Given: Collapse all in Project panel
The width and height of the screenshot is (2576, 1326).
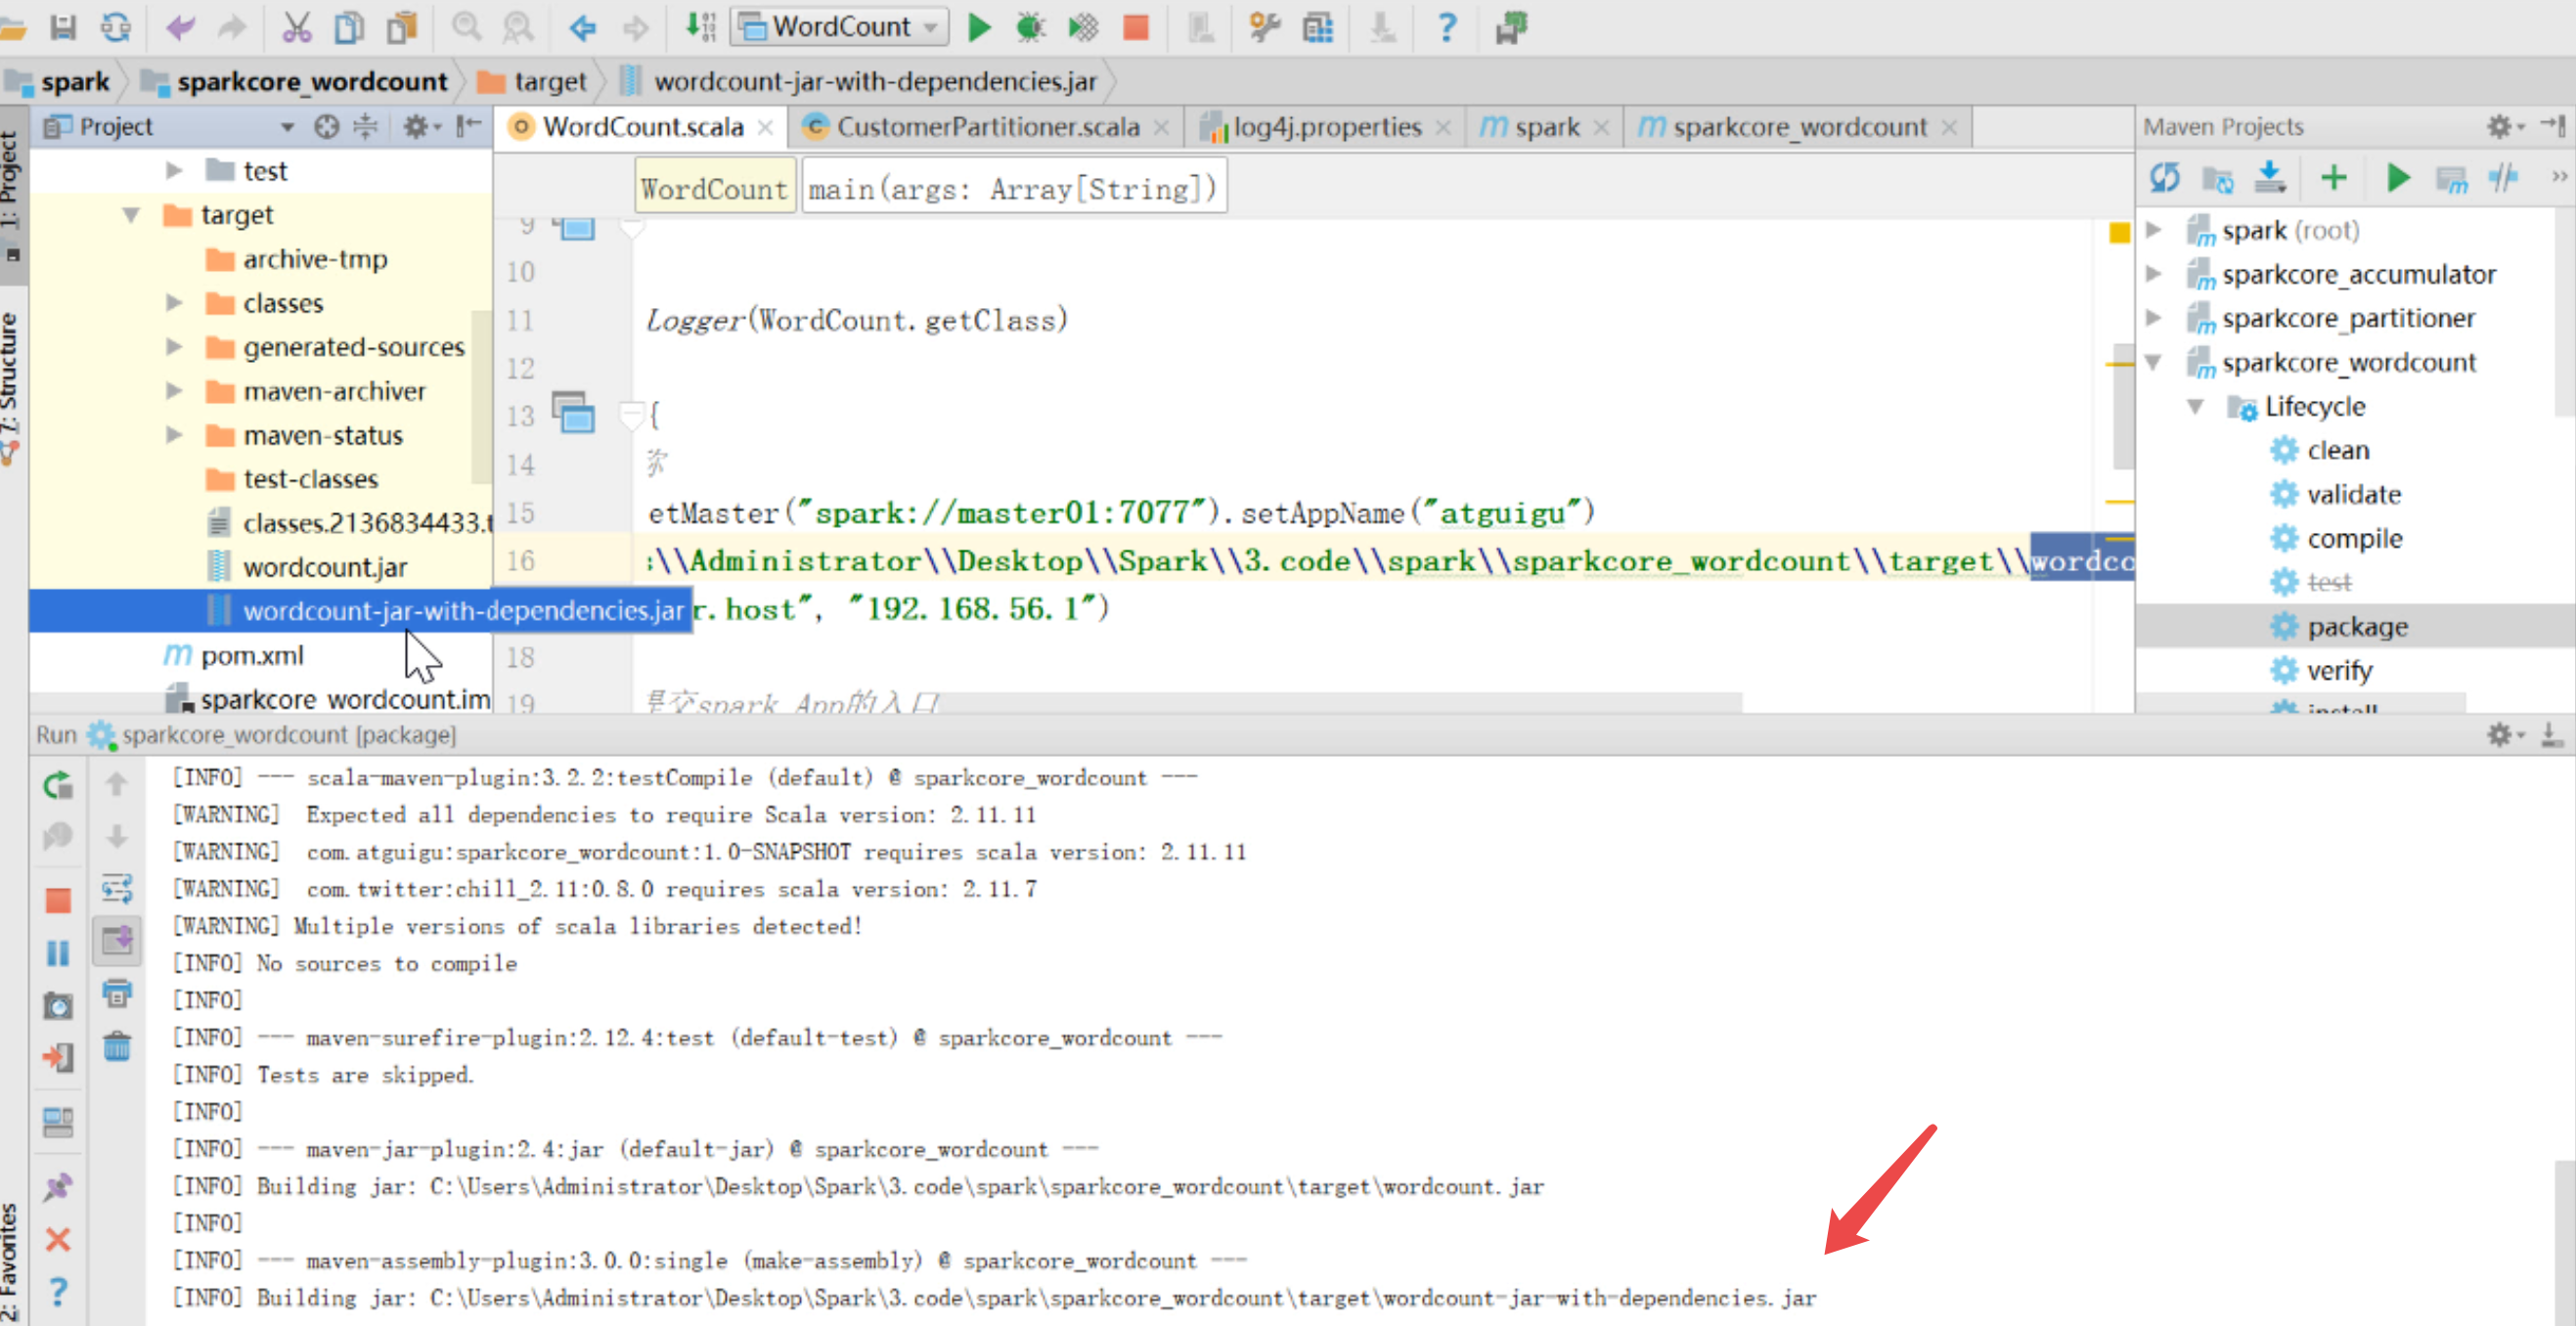Looking at the screenshot, I should (366, 126).
